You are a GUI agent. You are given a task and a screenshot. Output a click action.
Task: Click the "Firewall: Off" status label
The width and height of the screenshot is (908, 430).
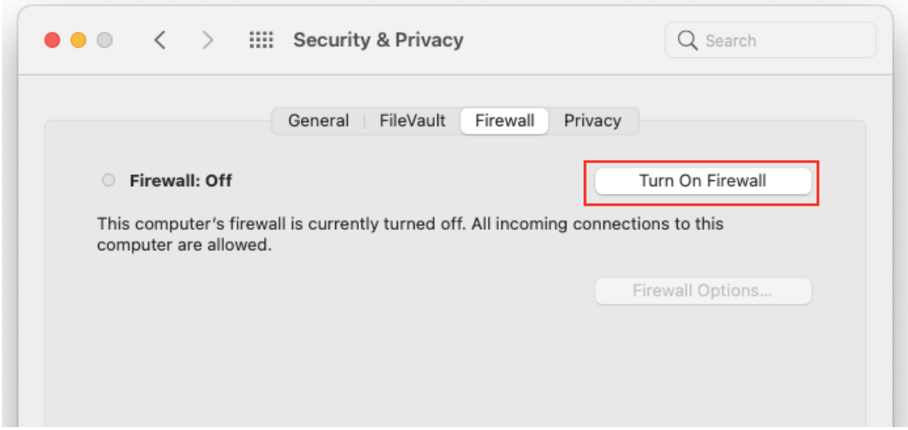(181, 181)
